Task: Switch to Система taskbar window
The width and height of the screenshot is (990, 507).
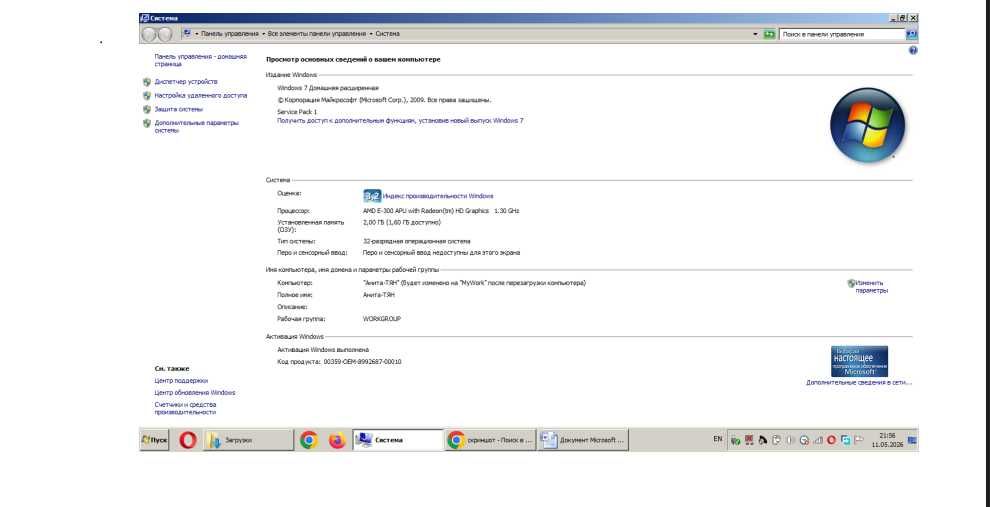Action: pos(398,440)
